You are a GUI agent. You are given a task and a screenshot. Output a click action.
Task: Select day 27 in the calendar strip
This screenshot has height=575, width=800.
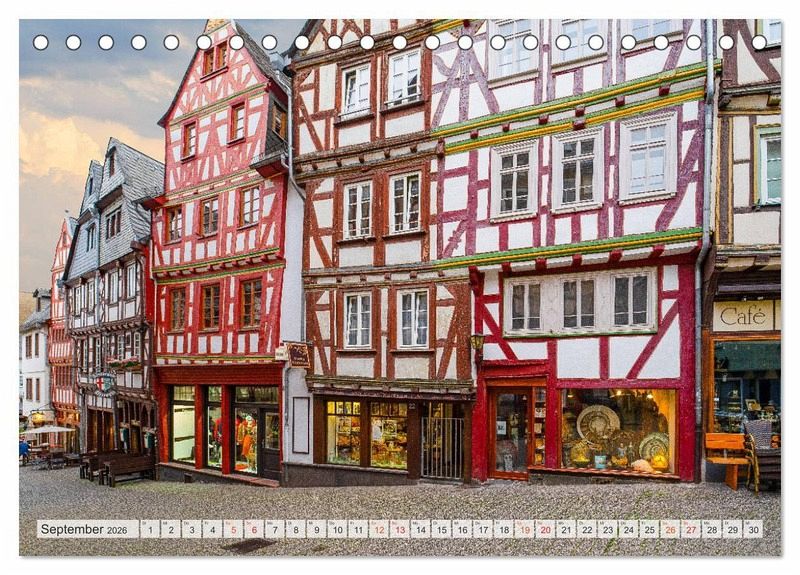click(690, 529)
